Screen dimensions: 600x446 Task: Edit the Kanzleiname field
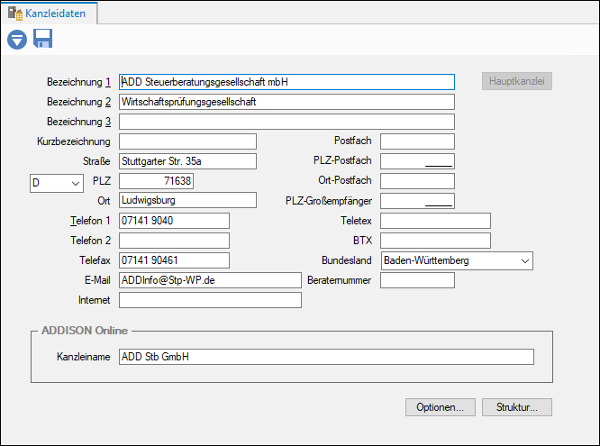pyautogui.click(x=326, y=356)
